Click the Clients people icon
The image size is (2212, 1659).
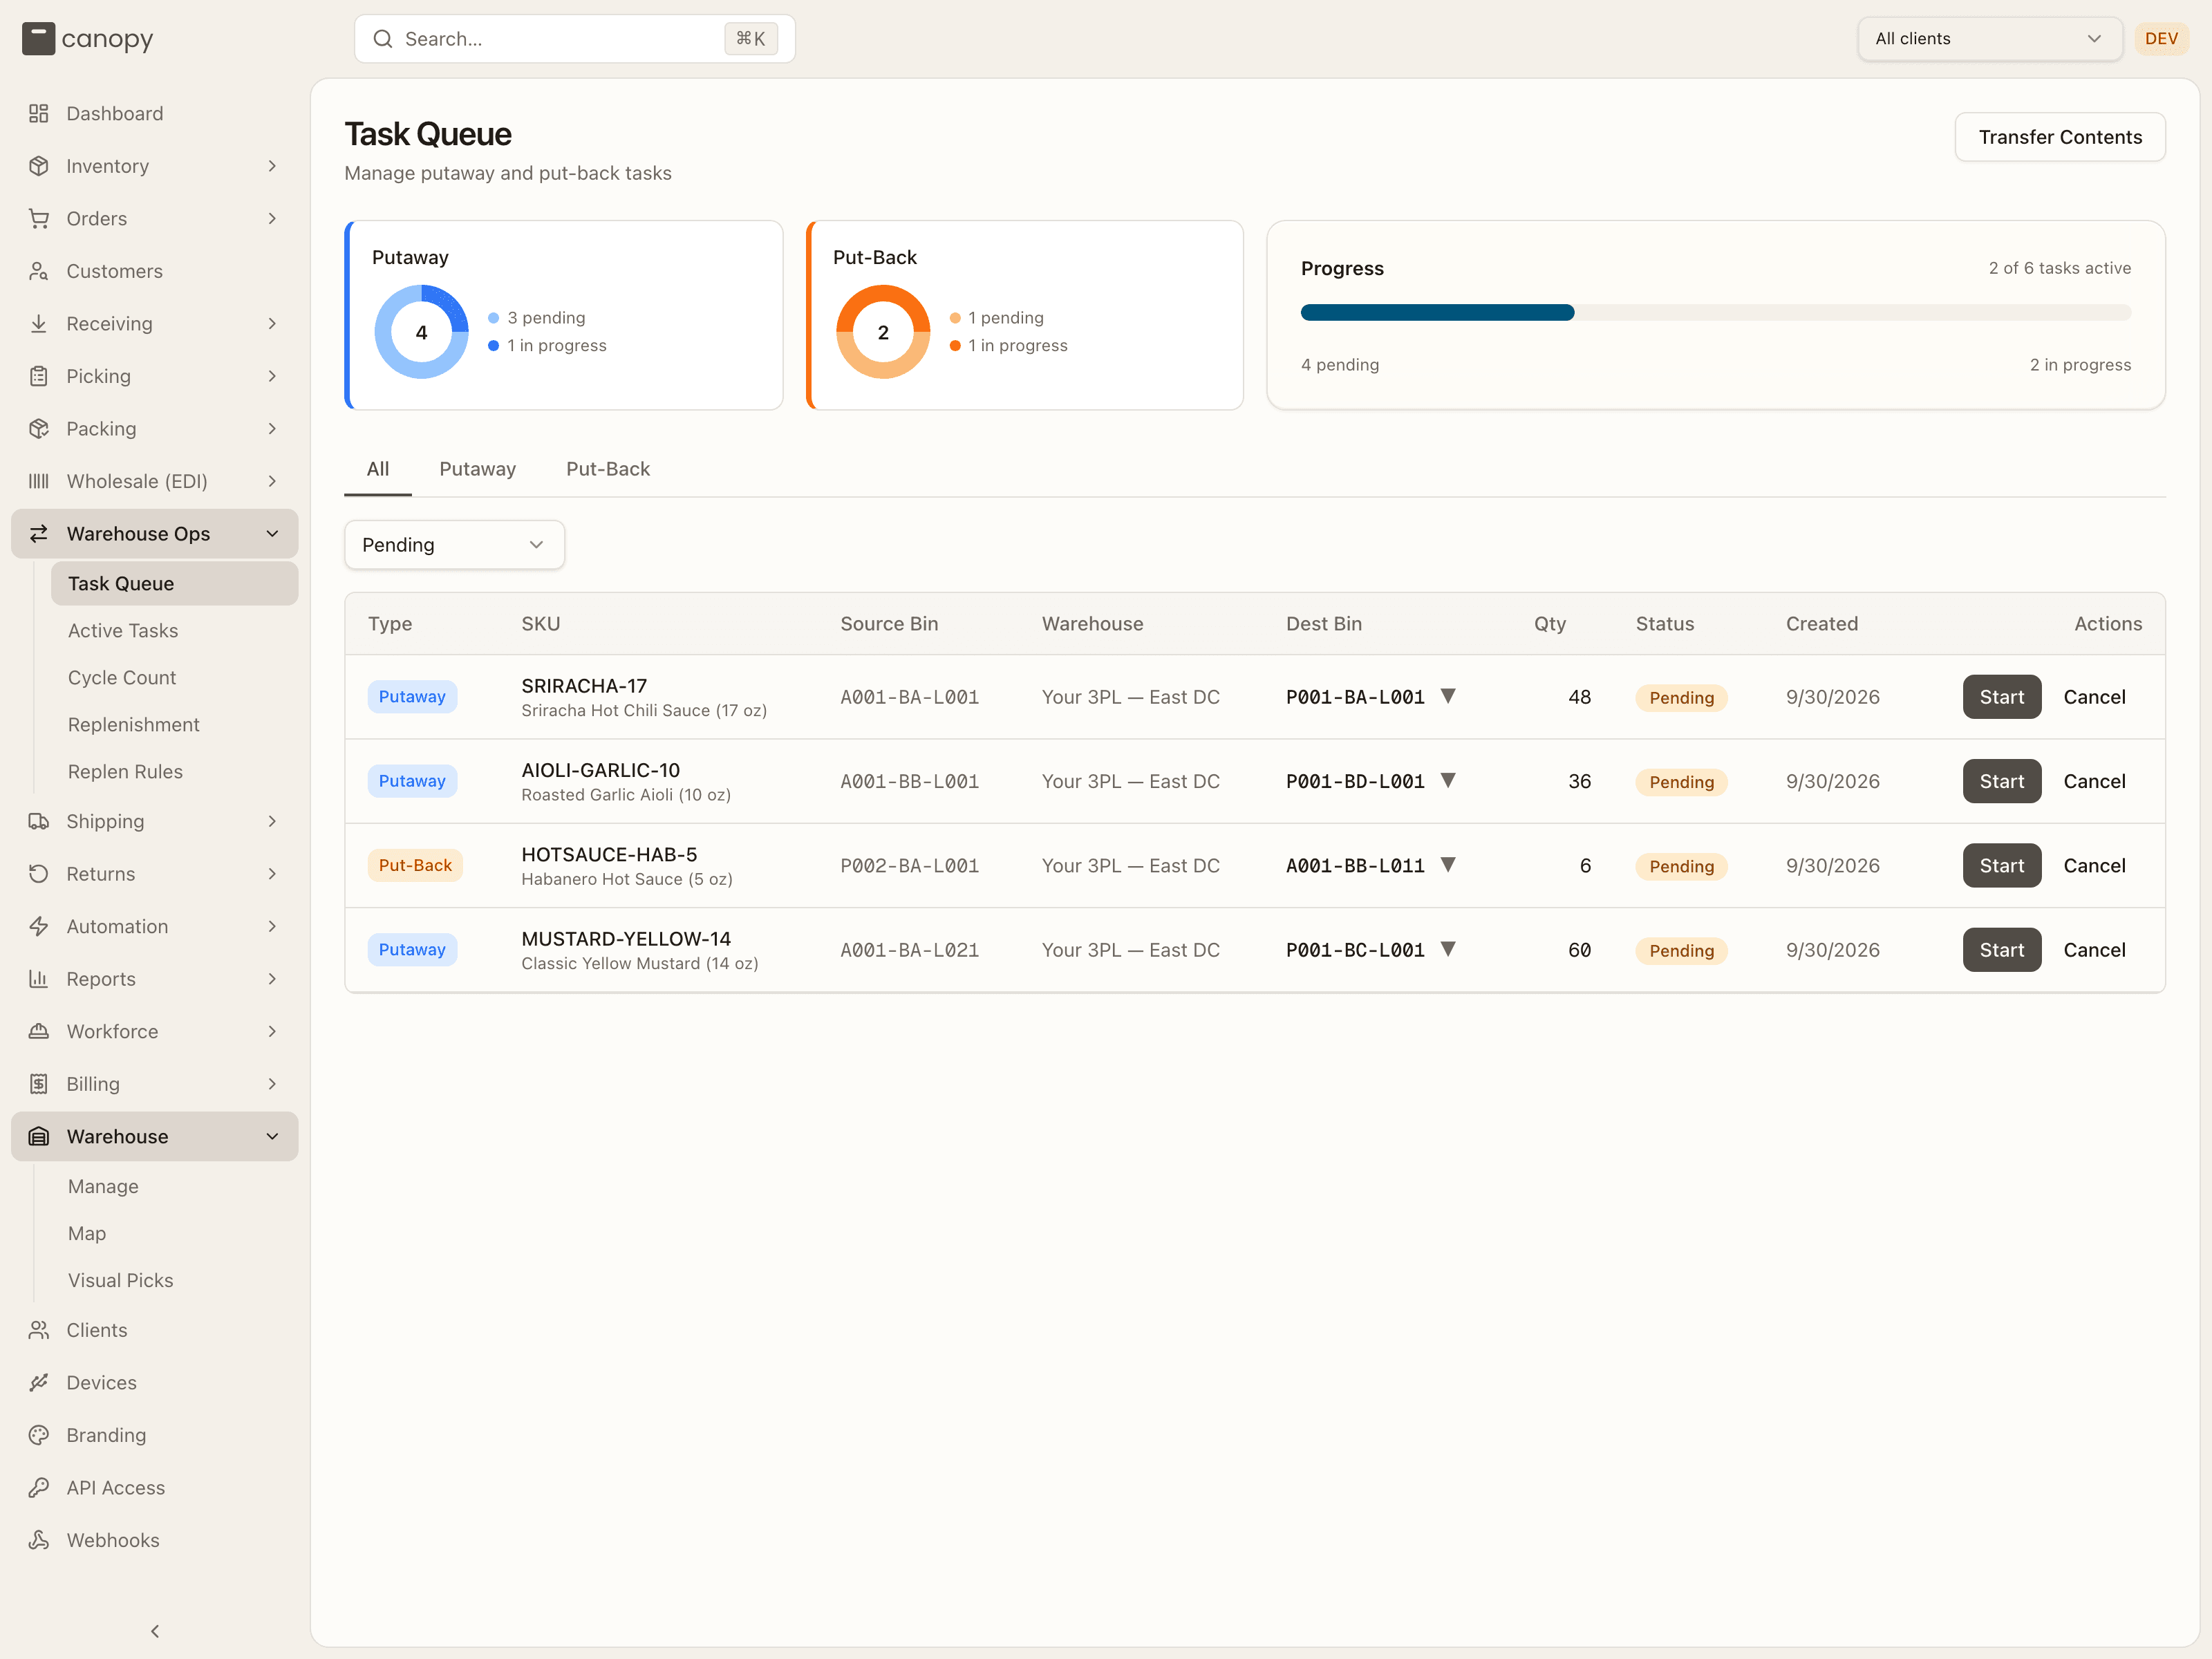pos(39,1329)
